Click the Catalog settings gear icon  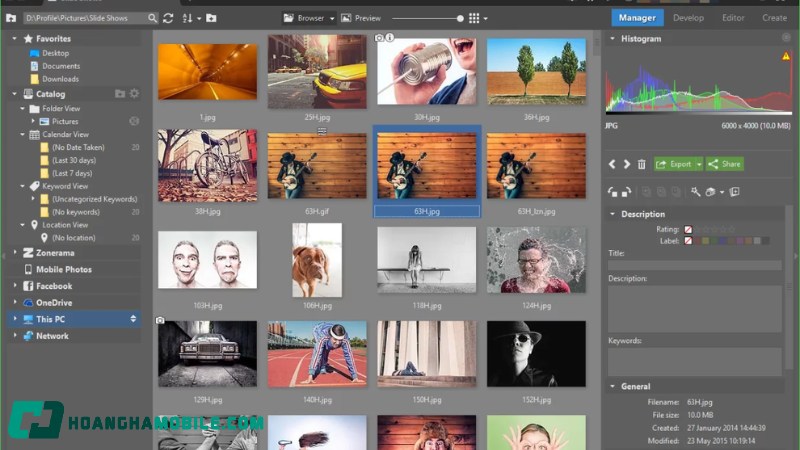[134, 94]
